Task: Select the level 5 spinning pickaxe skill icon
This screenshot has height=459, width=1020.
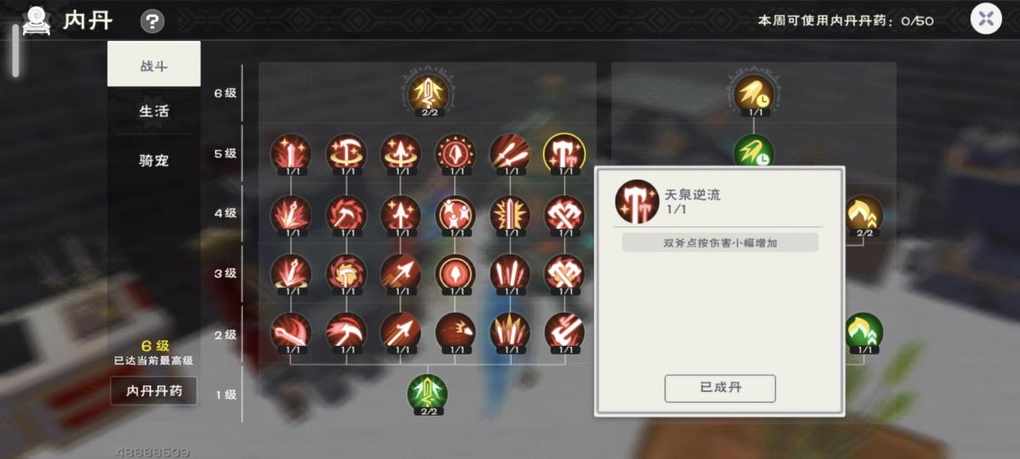Action: [x=345, y=154]
